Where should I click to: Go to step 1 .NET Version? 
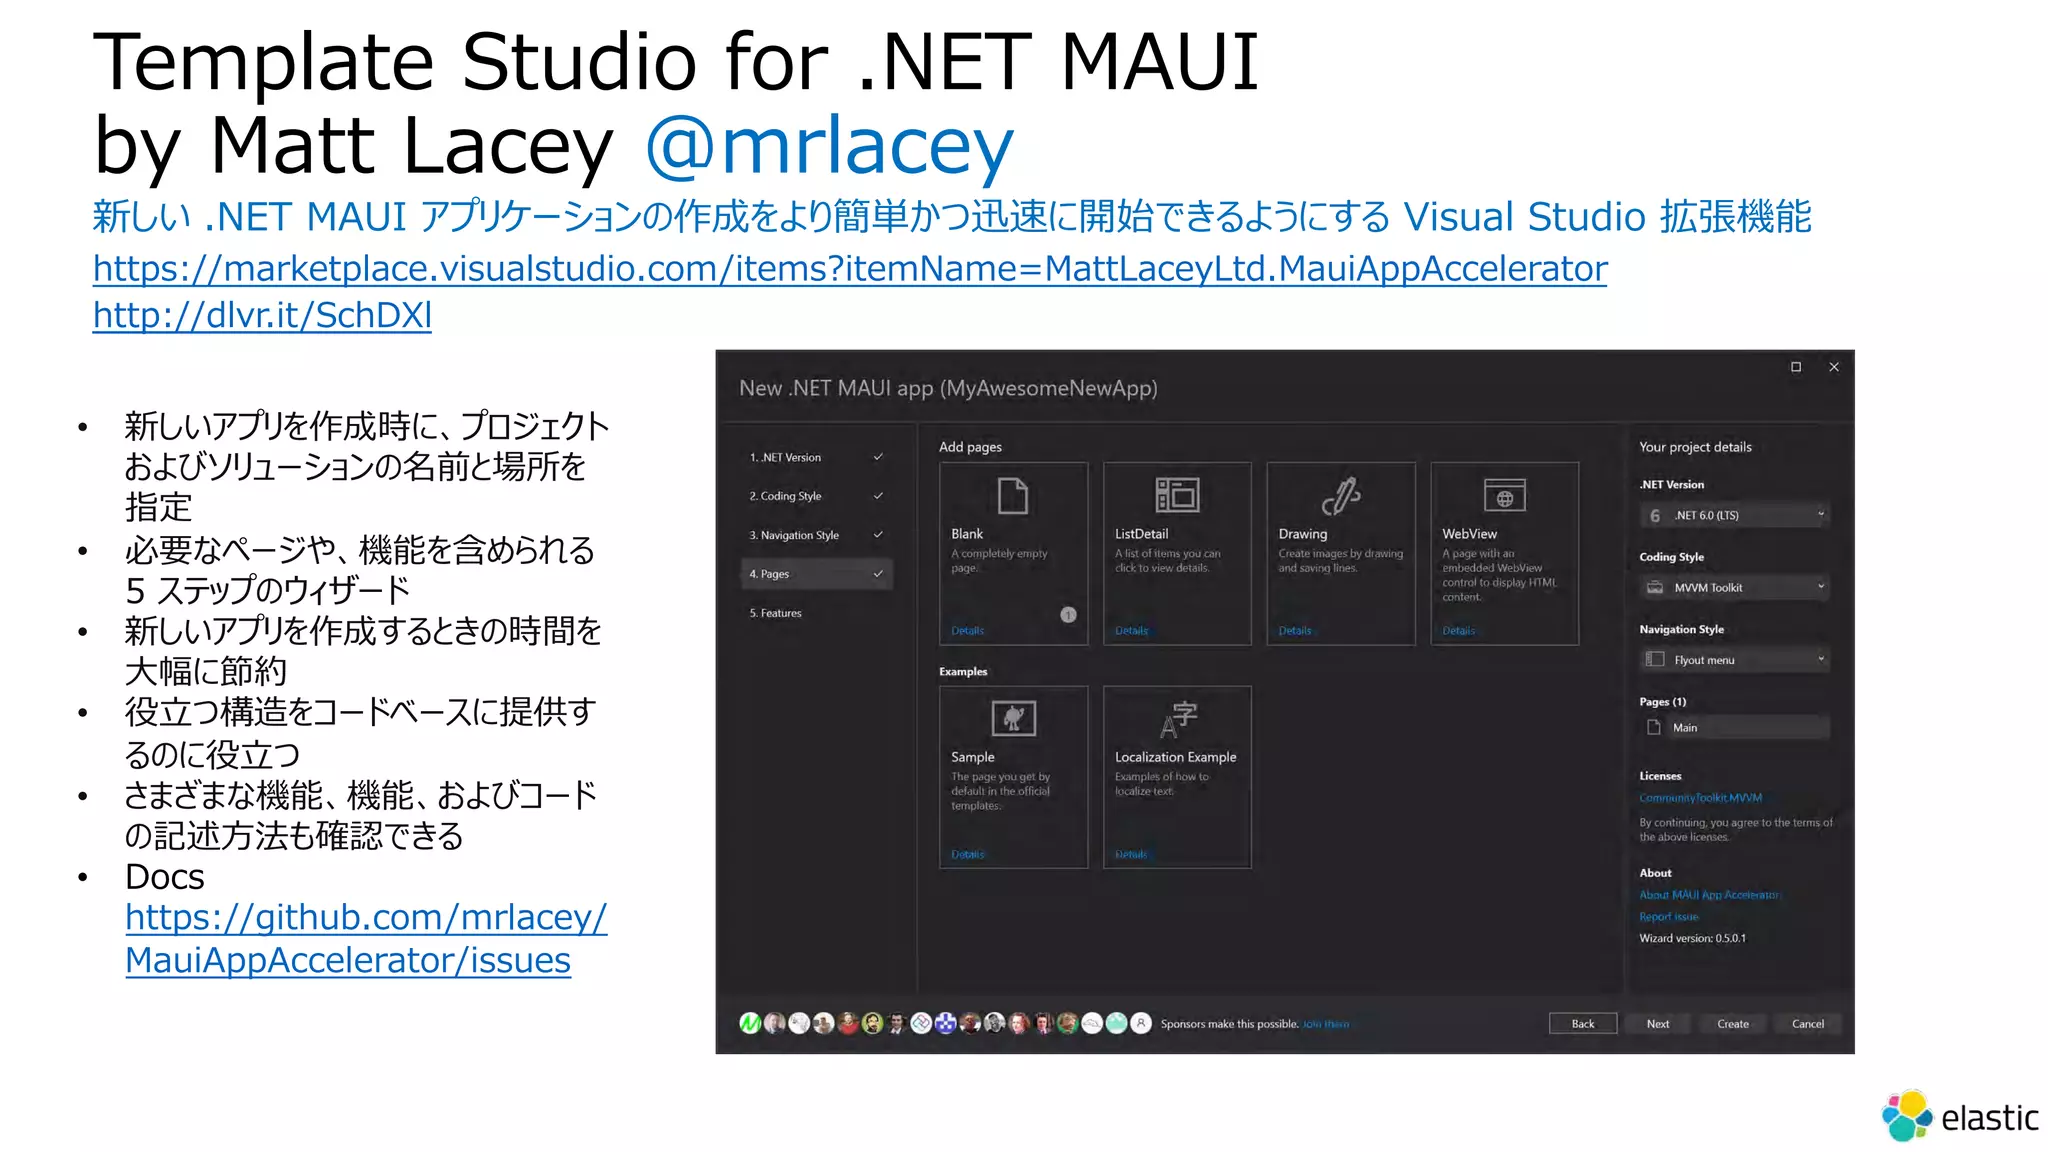pyautogui.click(x=816, y=457)
